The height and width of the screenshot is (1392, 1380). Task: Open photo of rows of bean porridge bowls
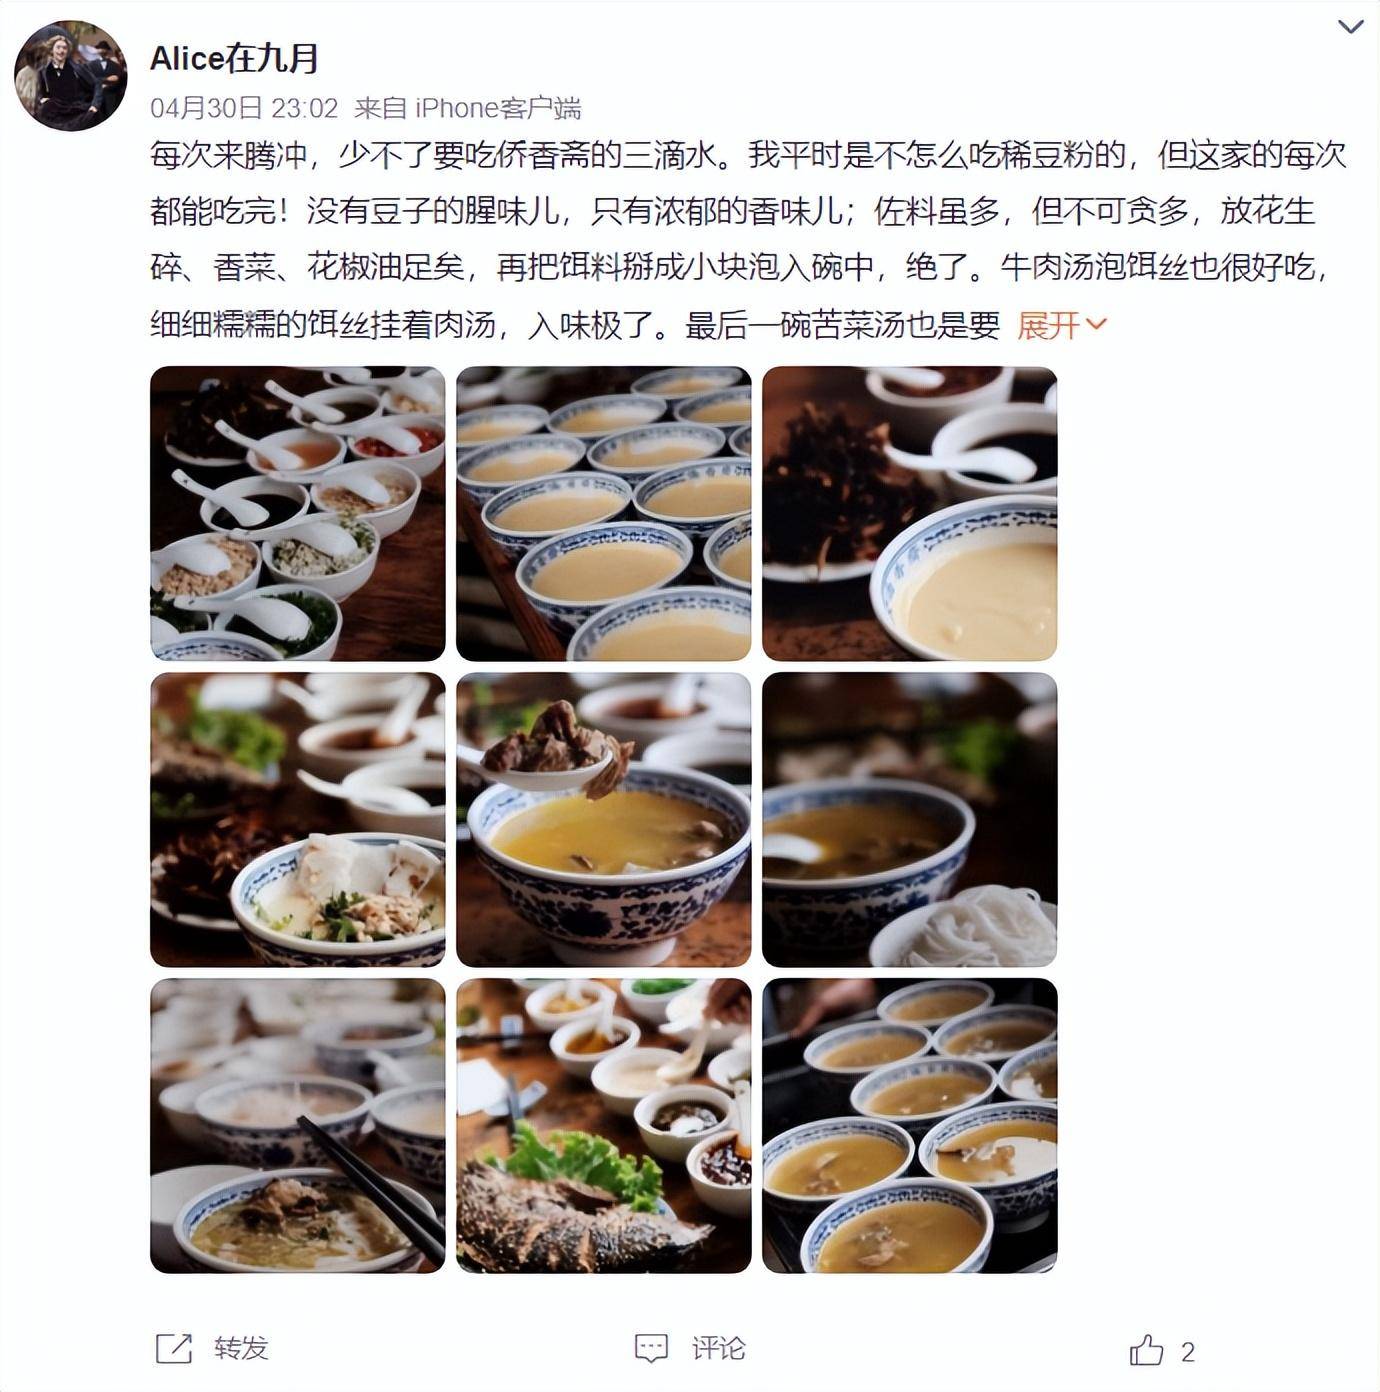coord(604,514)
